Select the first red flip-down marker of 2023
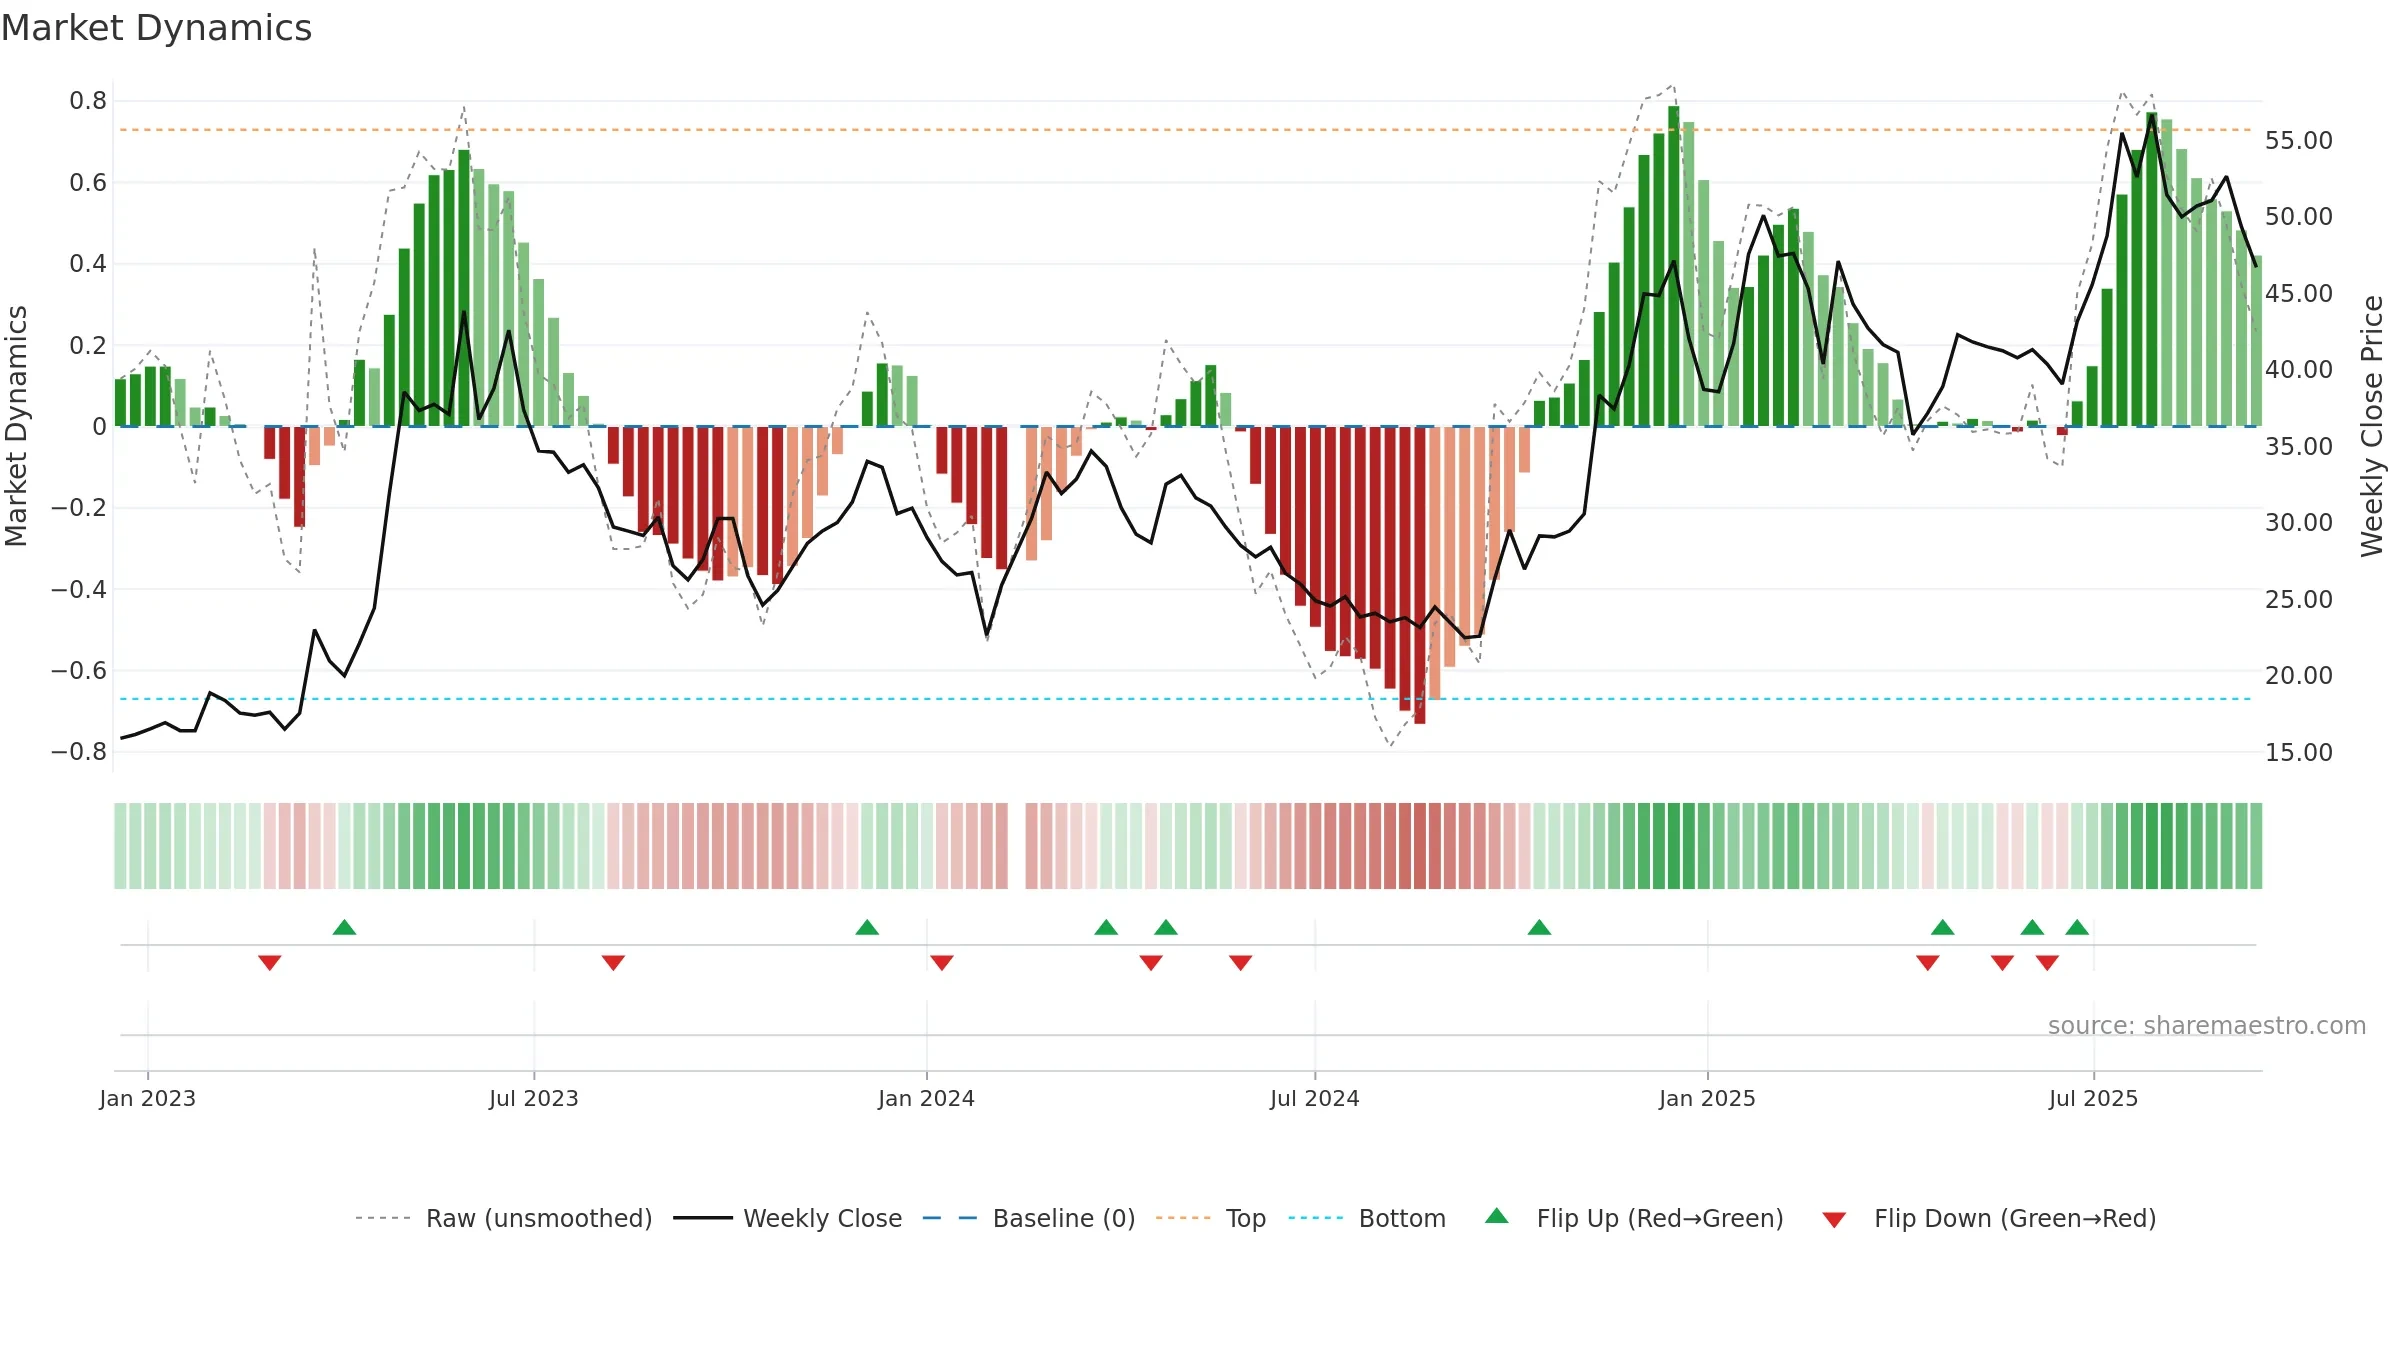This screenshot has height=1350, width=2400. [x=270, y=962]
